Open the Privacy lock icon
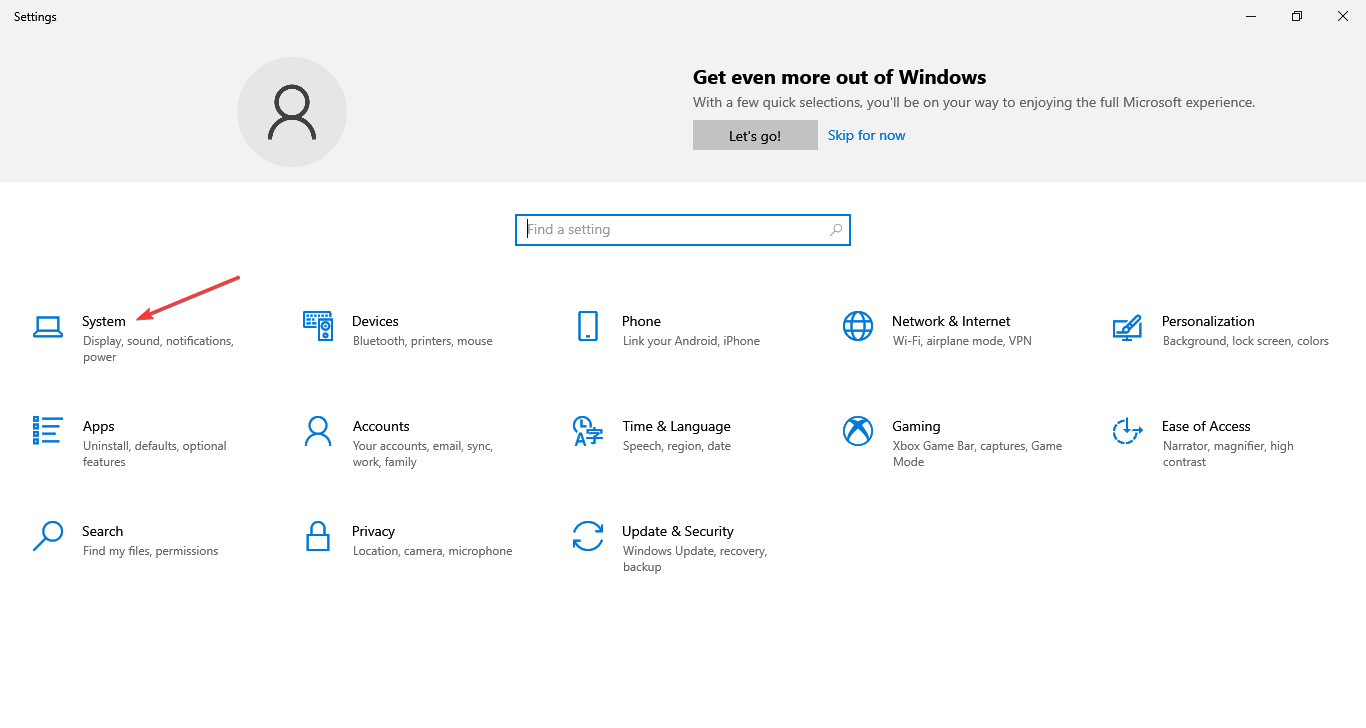 318,536
